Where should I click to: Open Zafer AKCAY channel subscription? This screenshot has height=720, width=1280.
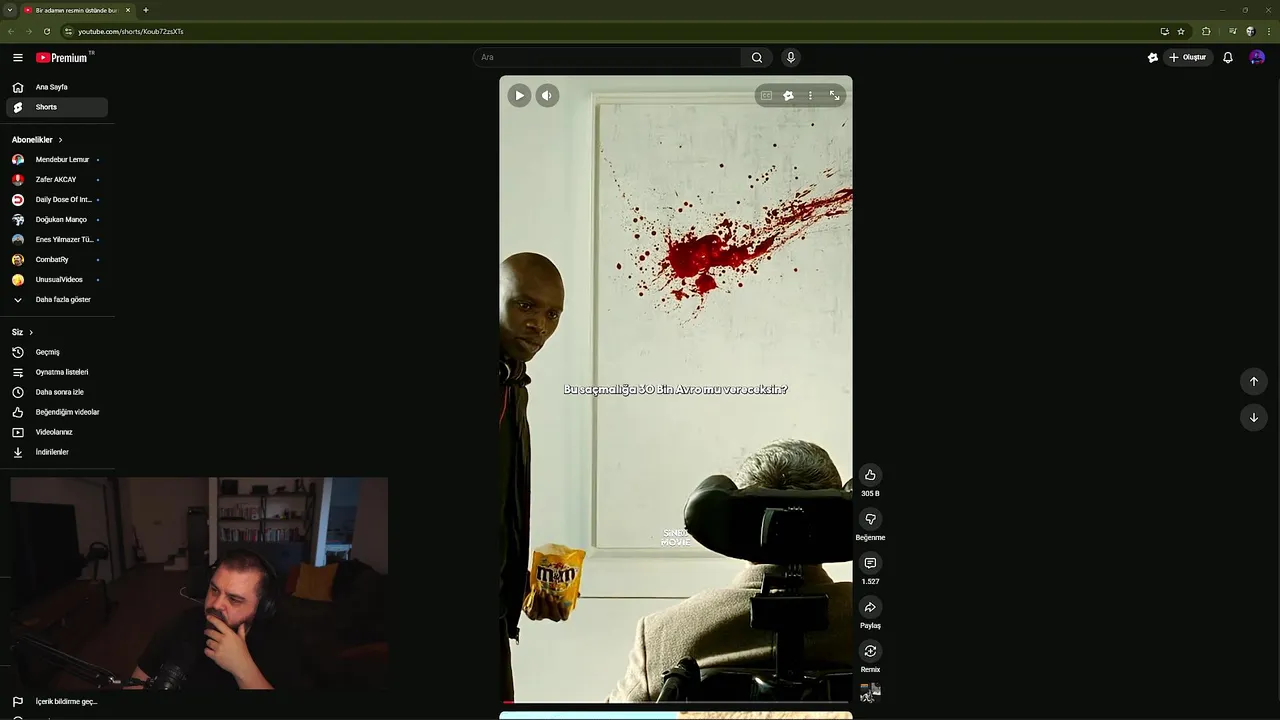coord(57,180)
